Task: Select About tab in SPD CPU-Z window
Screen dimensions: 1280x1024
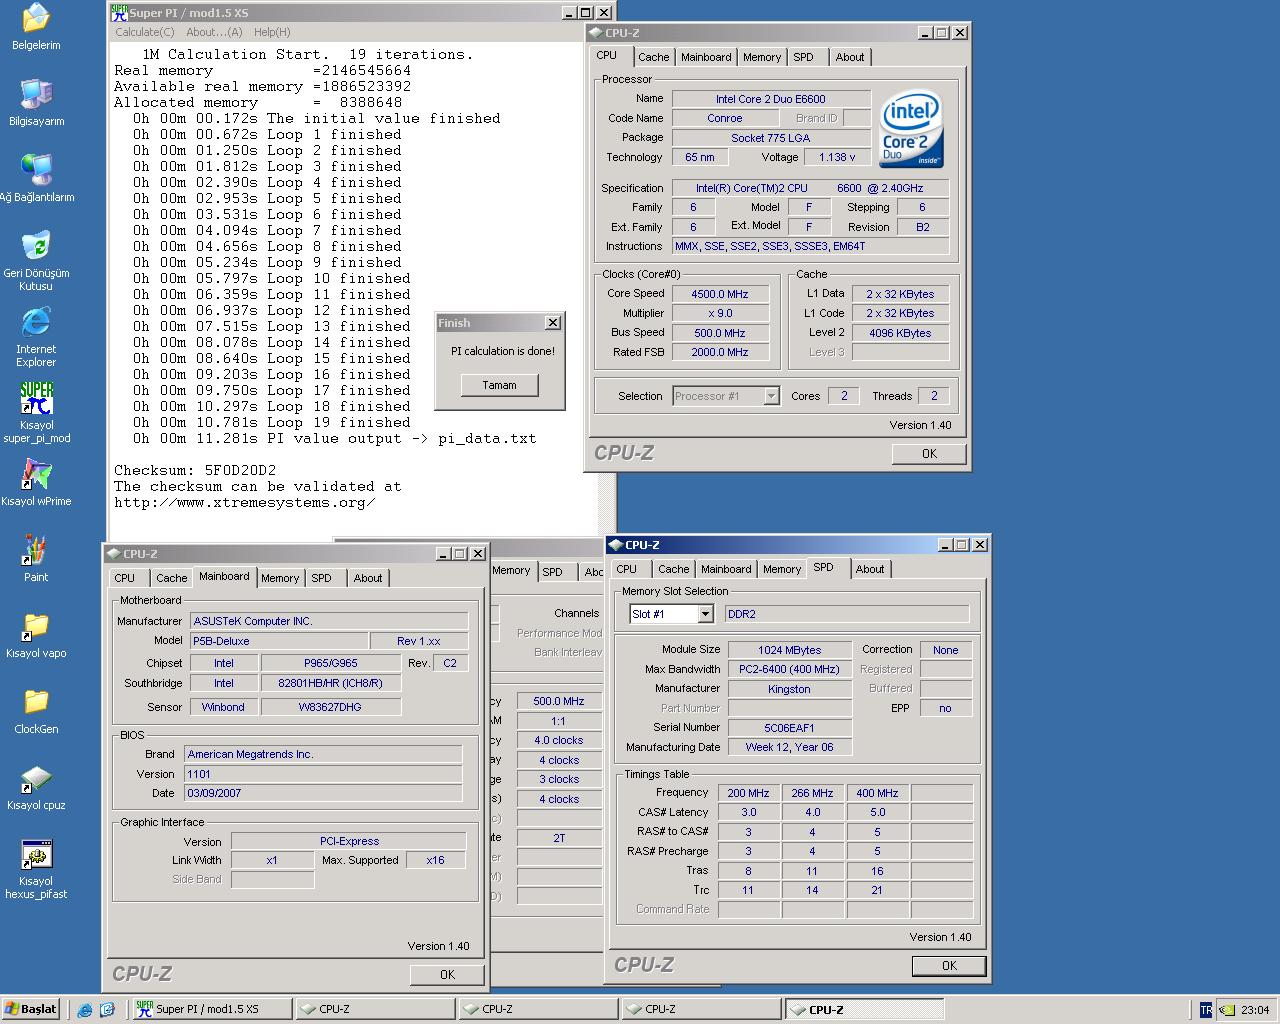Action: pyautogui.click(x=870, y=569)
